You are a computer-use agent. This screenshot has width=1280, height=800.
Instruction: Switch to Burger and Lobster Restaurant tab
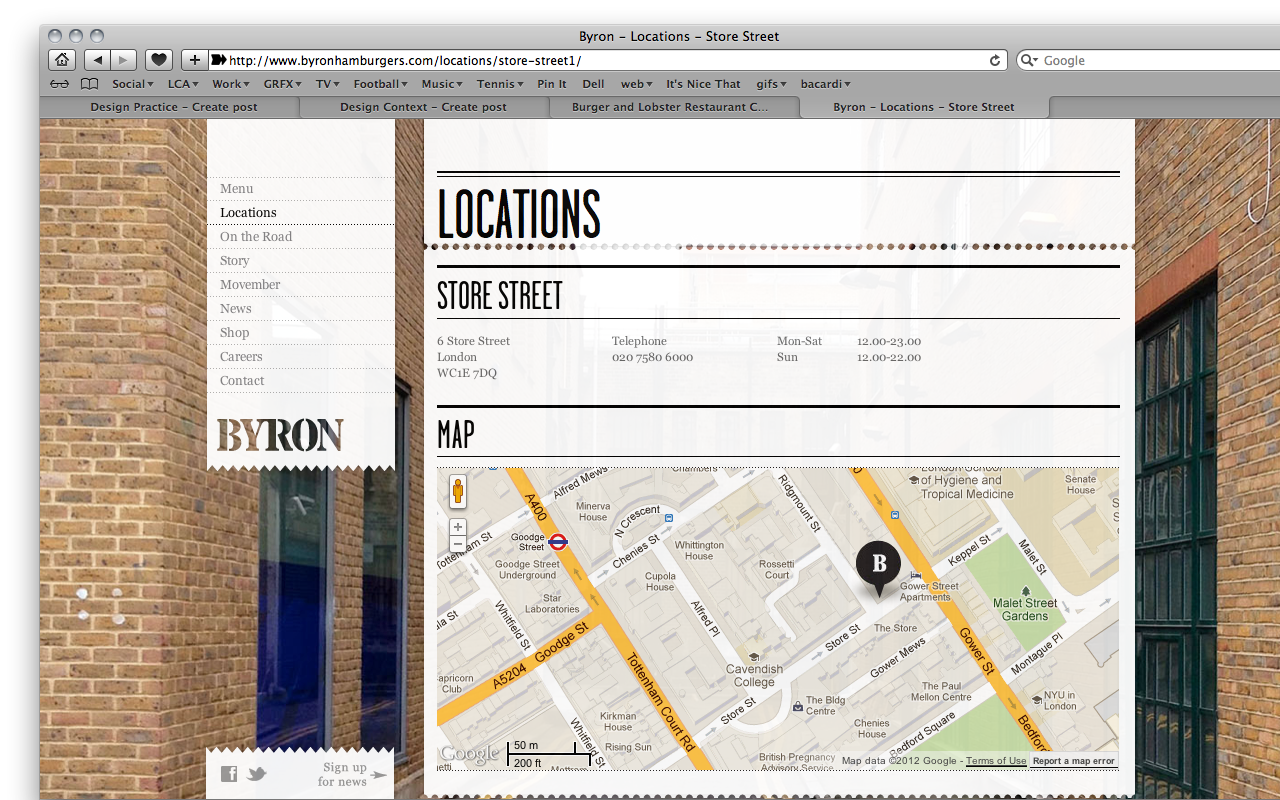[x=674, y=107]
